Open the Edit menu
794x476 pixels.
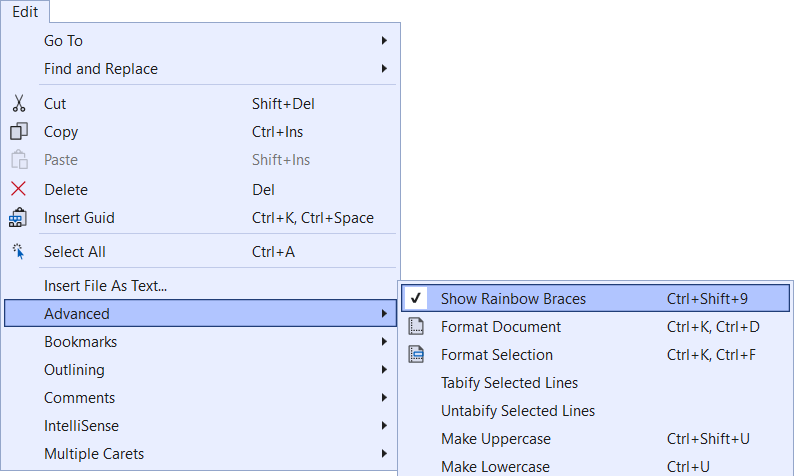[x=25, y=12]
